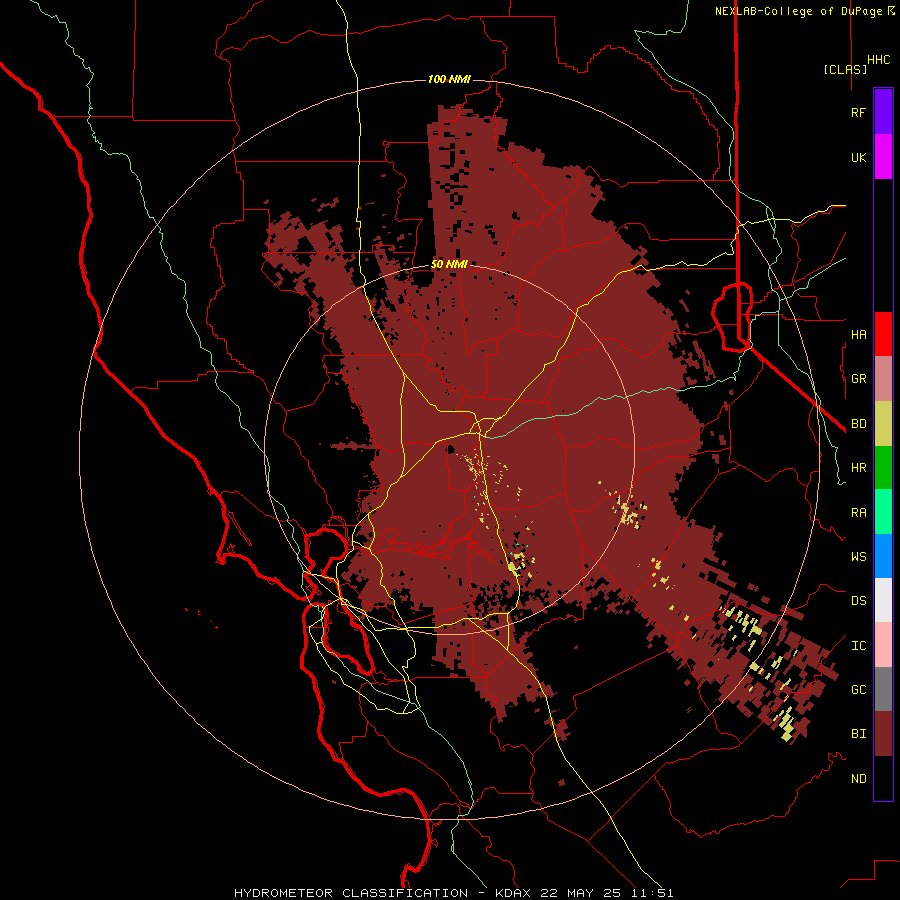Click the '[CLAS]' units label
Image resolution: width=900 pixels, height=900 pixels.
(x=845, y=69)
